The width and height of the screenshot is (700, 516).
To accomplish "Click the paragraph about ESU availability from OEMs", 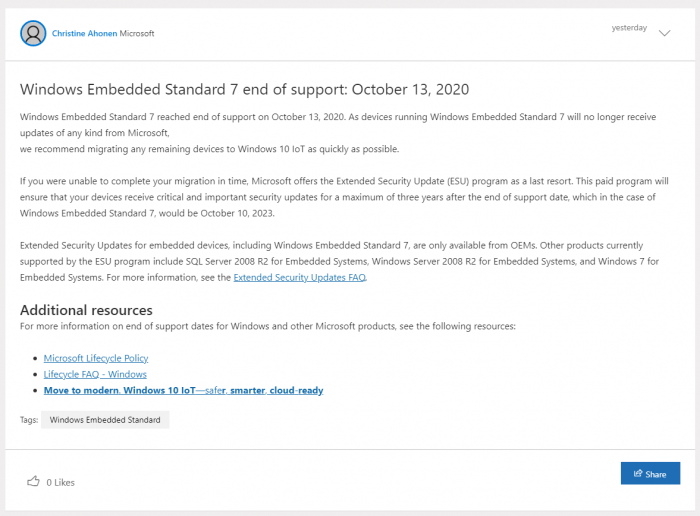I will click(340, 261).
